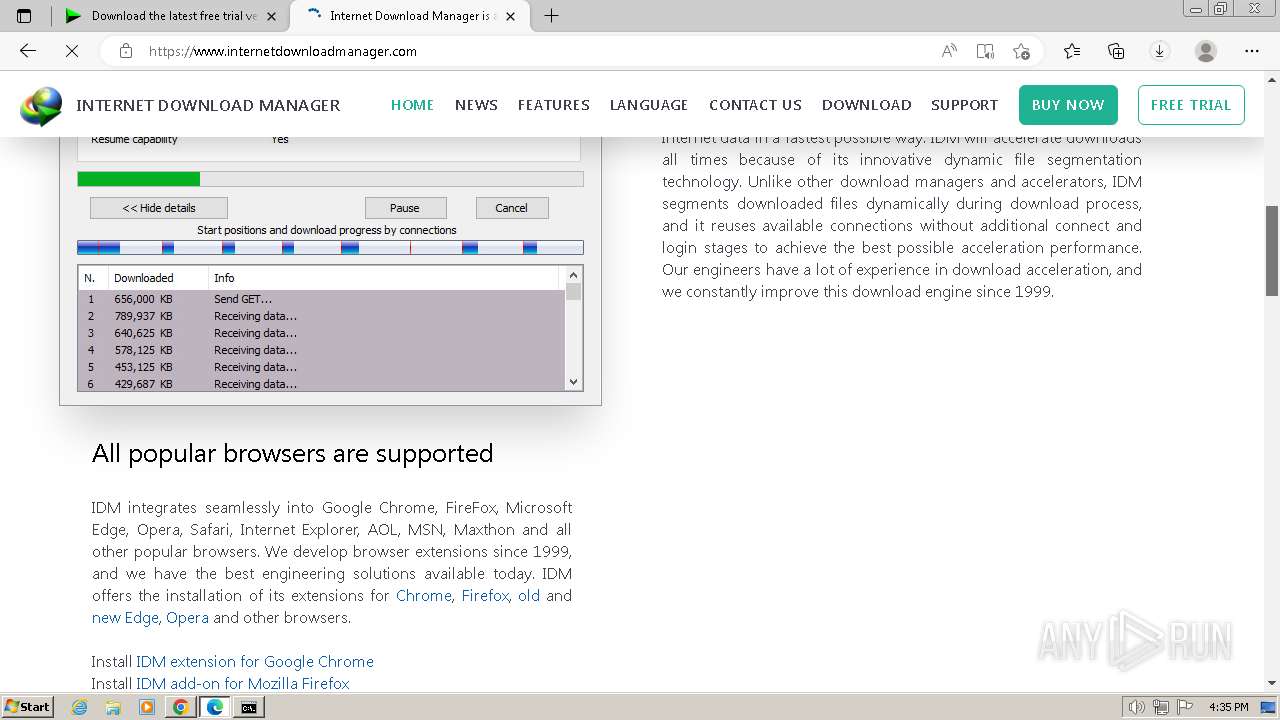Open Command Prompt taskbar window
This screenshot has width=1280, height=720.
point(249,707)
